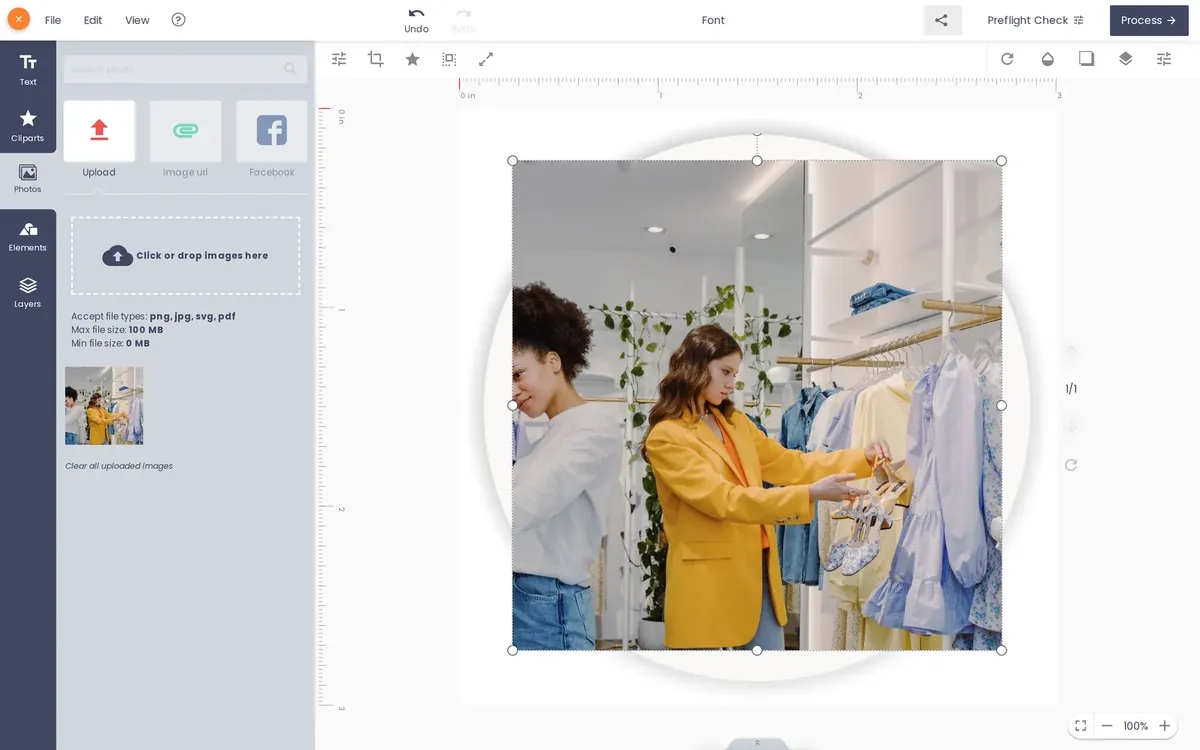
Task: Open the opacity droplet tool
Action: (1047, 59)
